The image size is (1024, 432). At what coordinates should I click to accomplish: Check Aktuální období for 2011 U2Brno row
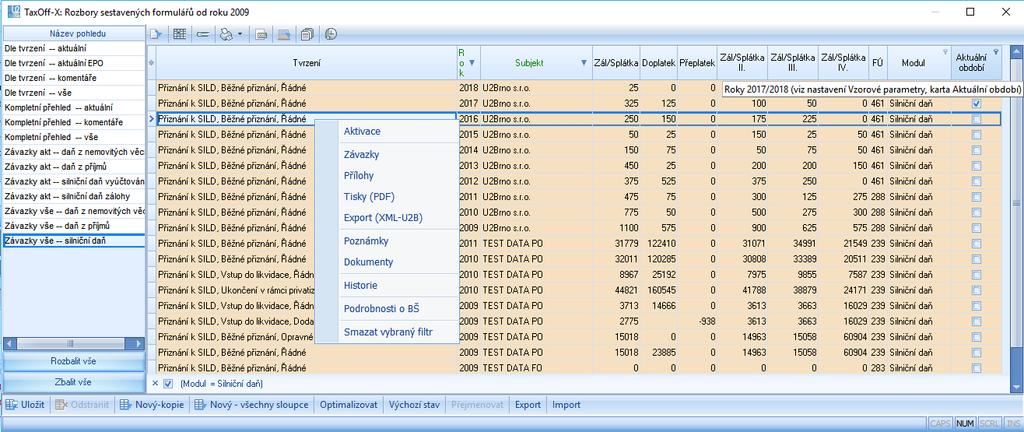(976, 197)
